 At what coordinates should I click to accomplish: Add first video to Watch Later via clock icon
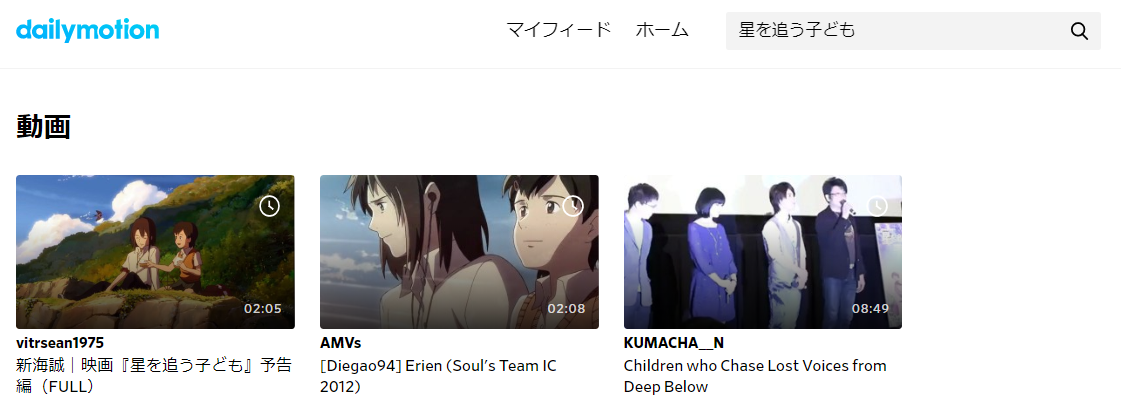pos(269,206)
